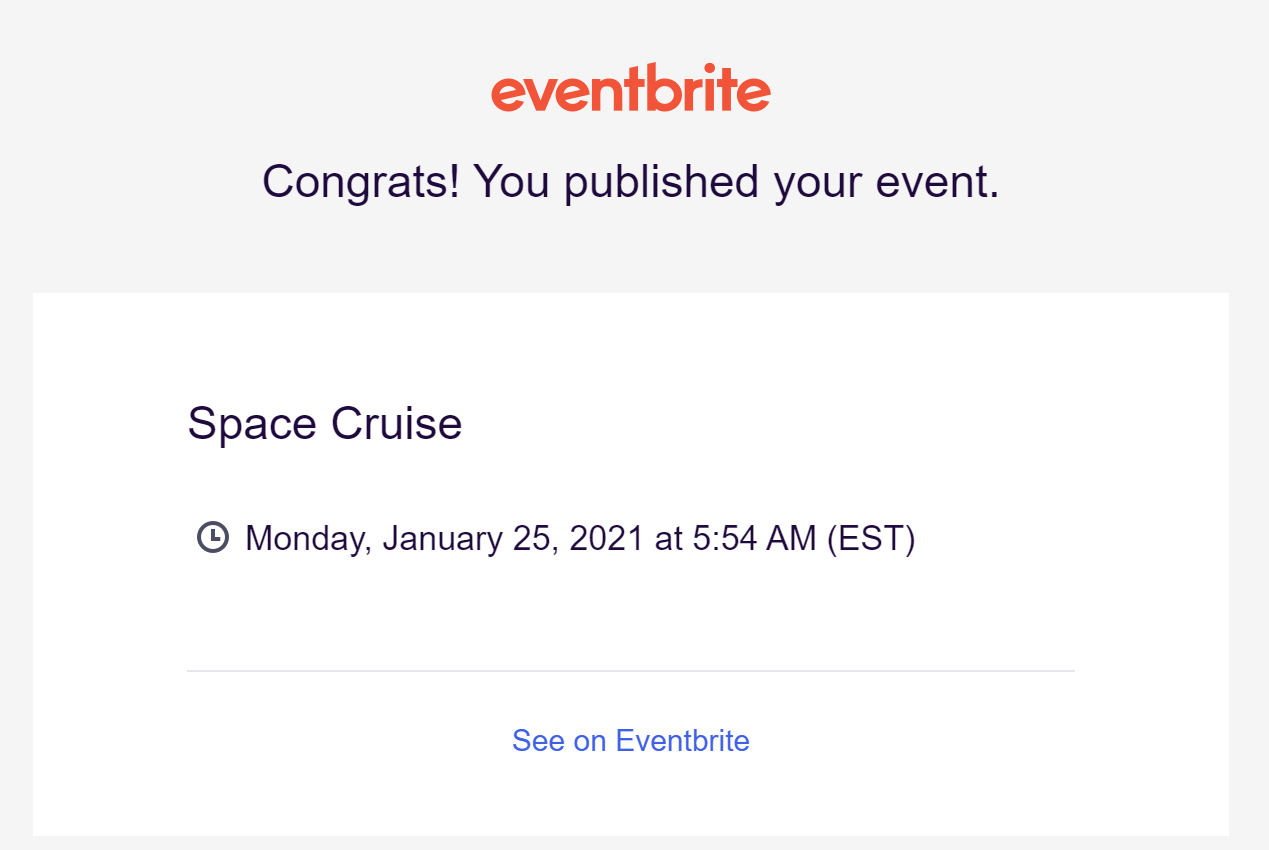The image size is (1269, 850).
Task: Click the year 2021 in date
Action: tap(606, 538)
